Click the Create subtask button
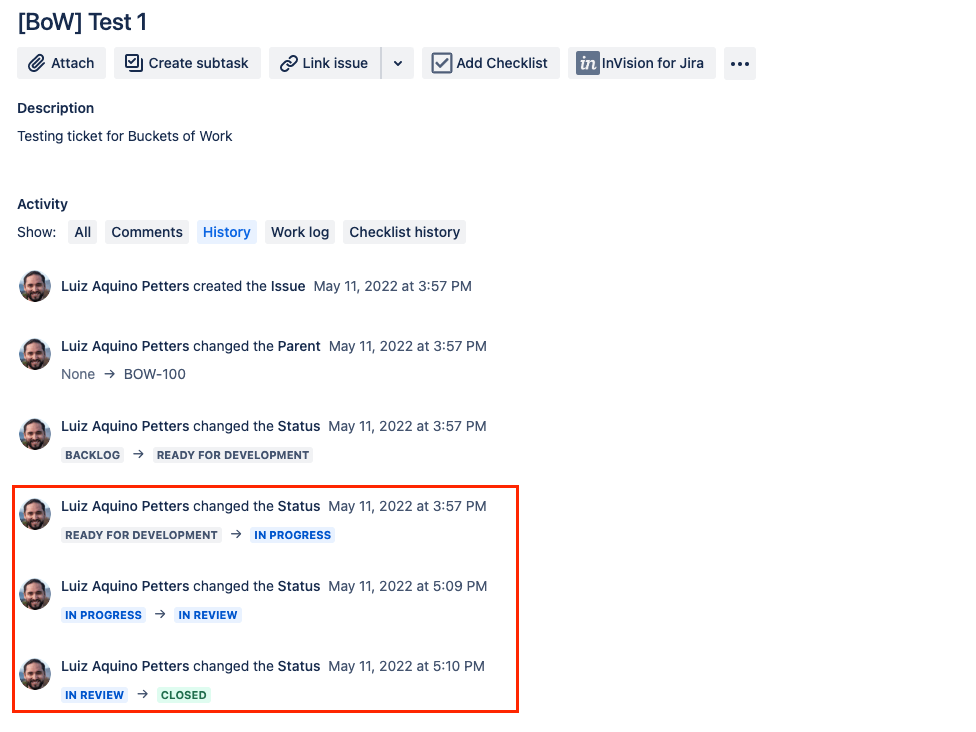Viewport: 976px width, 732px height. (x=187, y=63)
